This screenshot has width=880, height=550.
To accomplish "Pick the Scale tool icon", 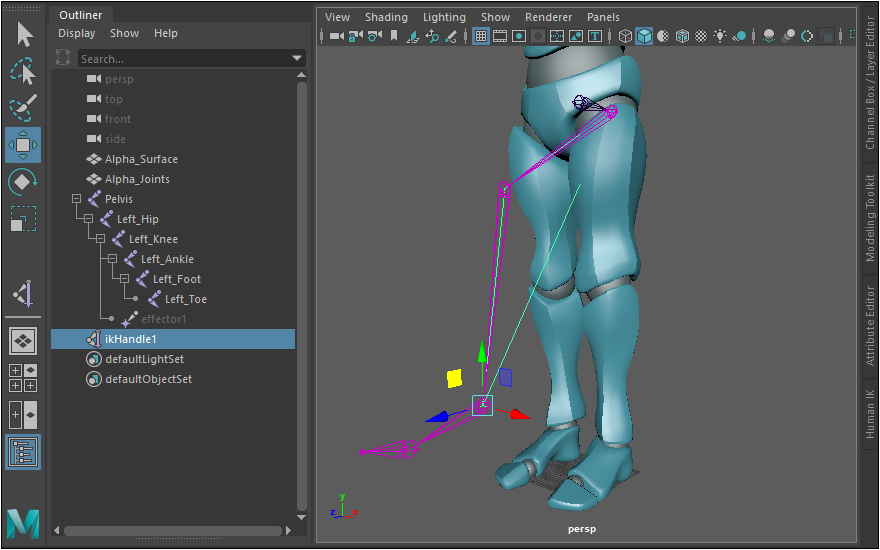I will [x=23, y=218].
